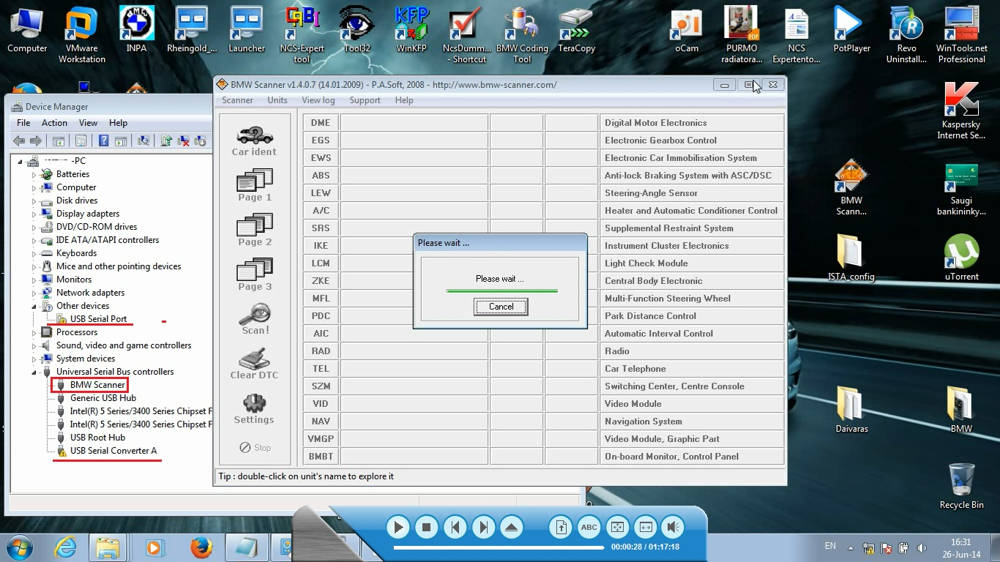Select the BMW Scanner device in the tree

[97, 385]
